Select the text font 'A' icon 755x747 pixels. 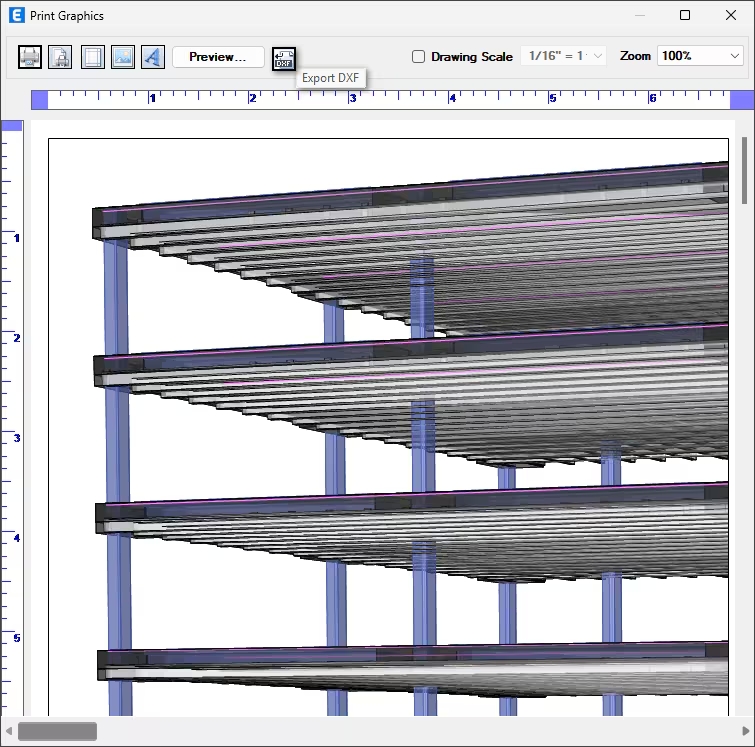tap(152, 57)
